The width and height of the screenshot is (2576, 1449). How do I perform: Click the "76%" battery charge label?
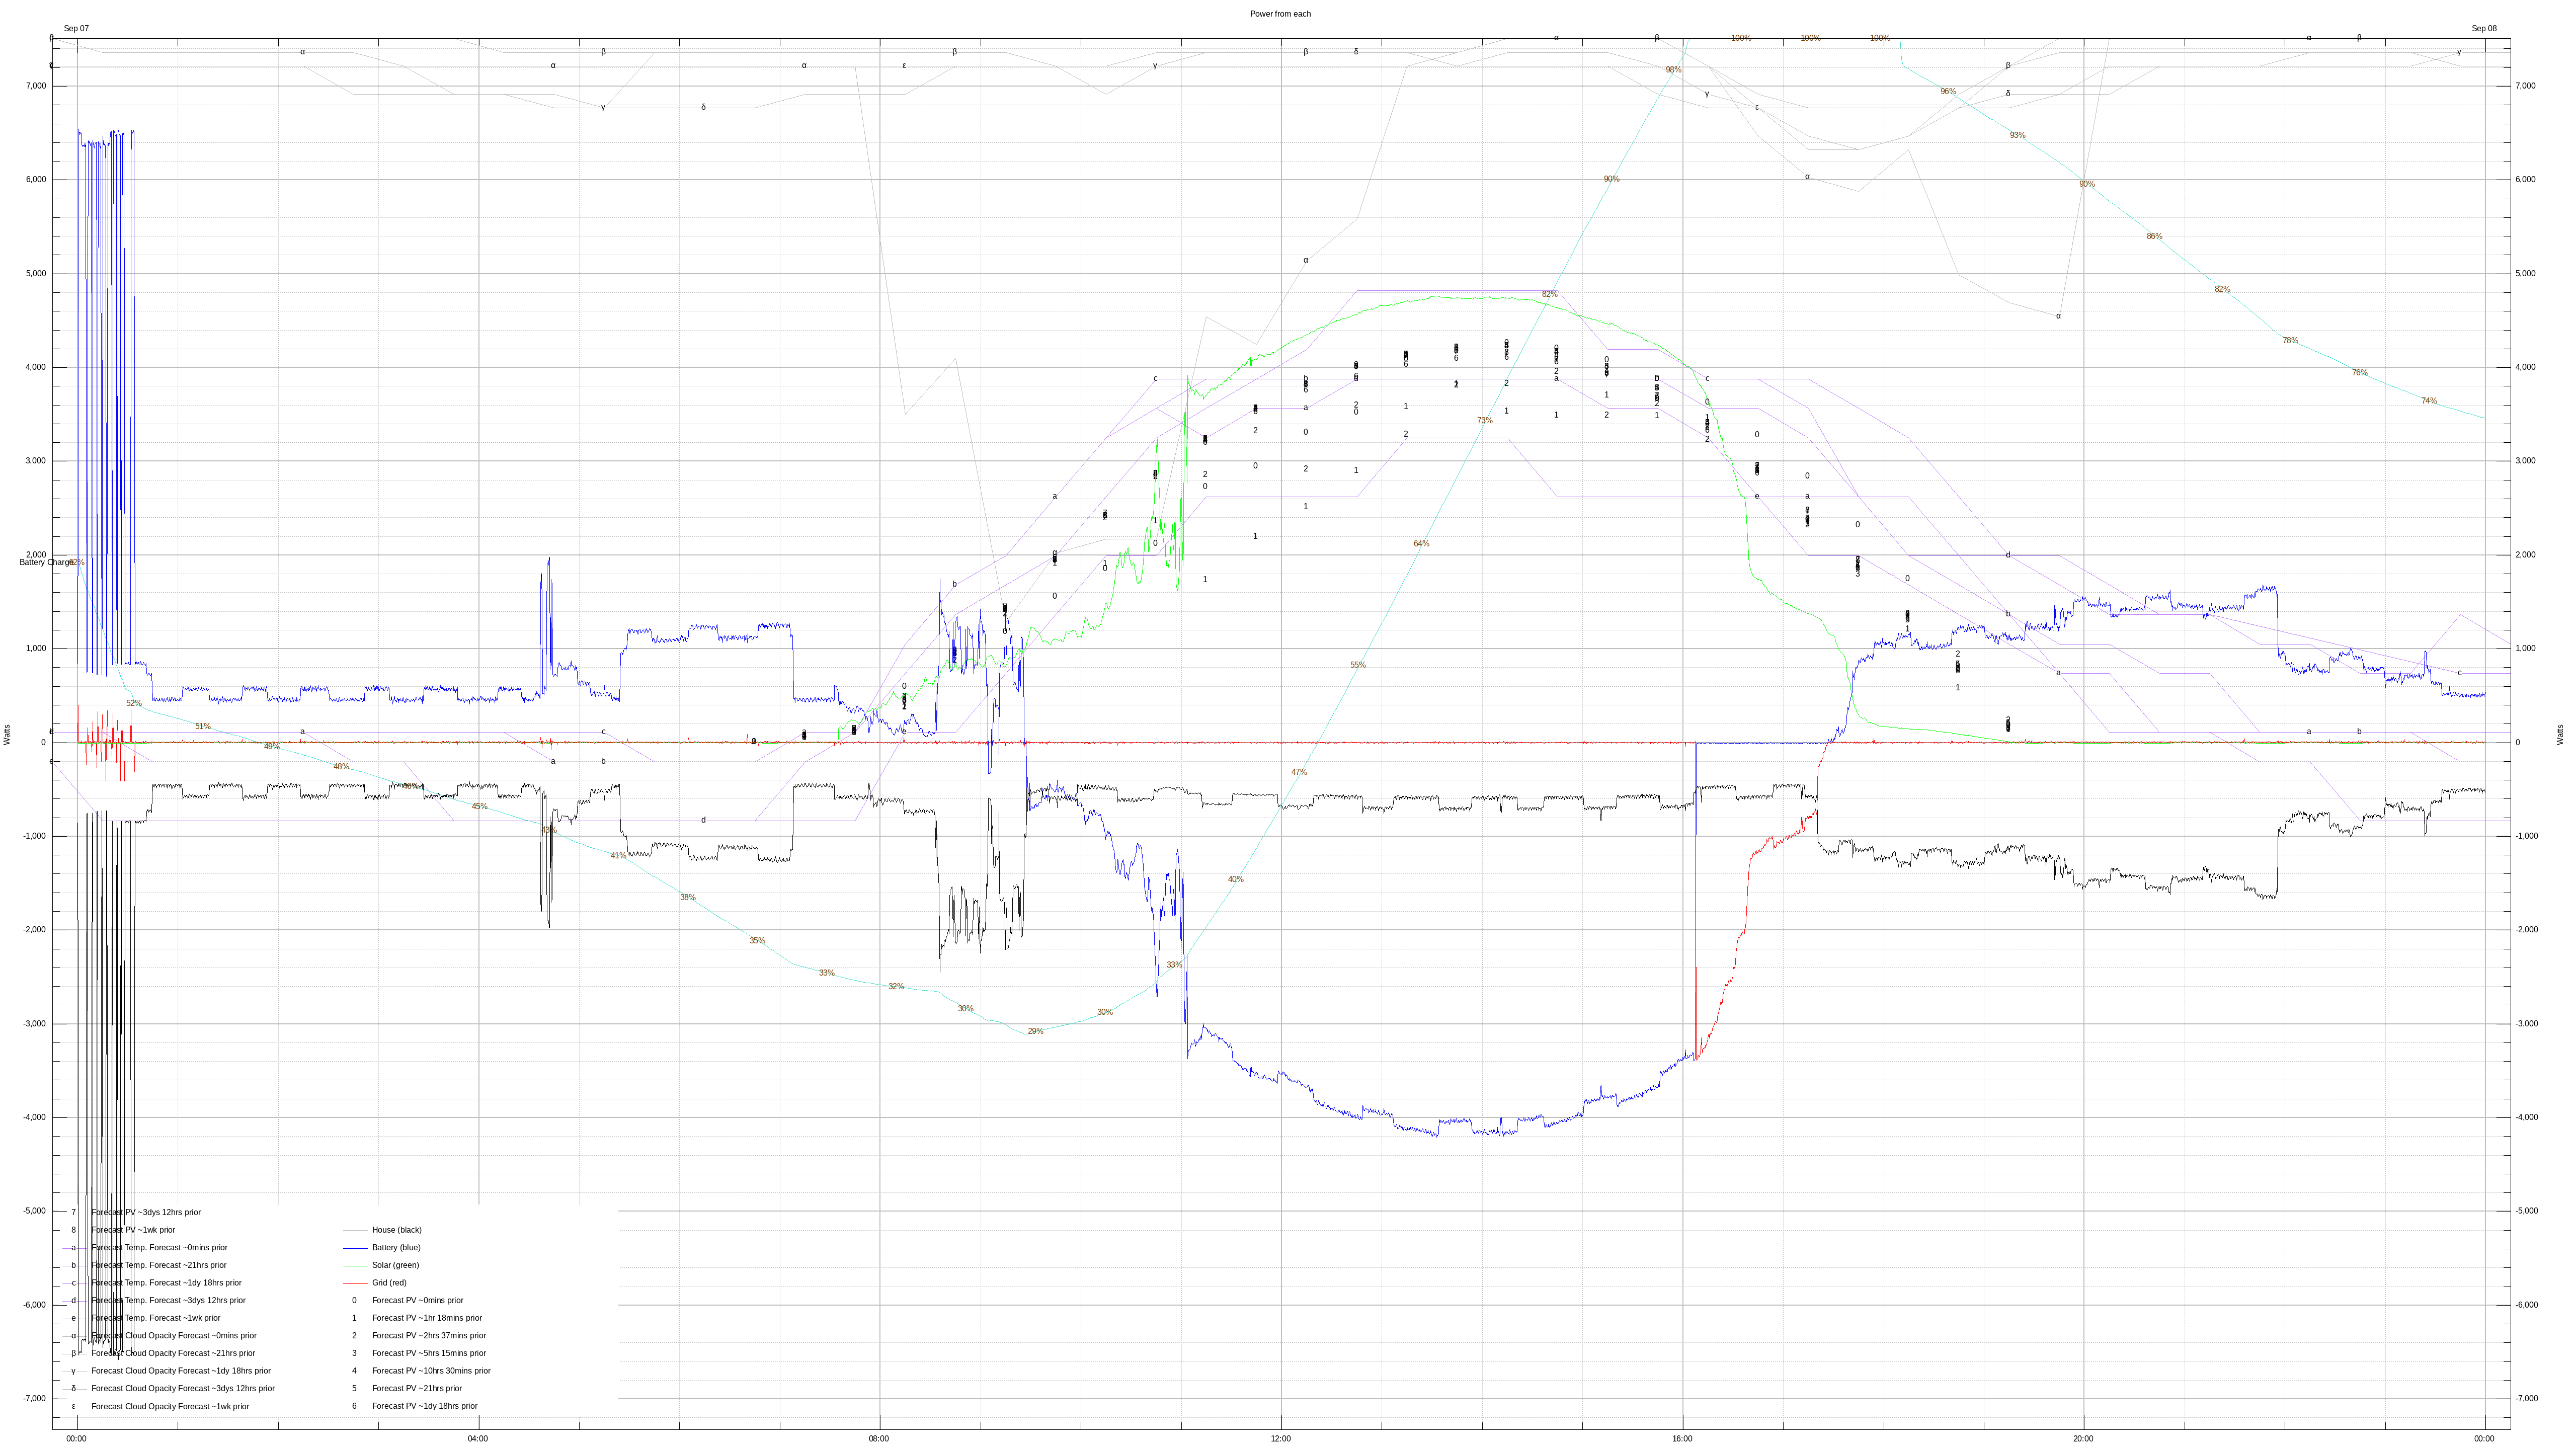[x=2359, y=373]
